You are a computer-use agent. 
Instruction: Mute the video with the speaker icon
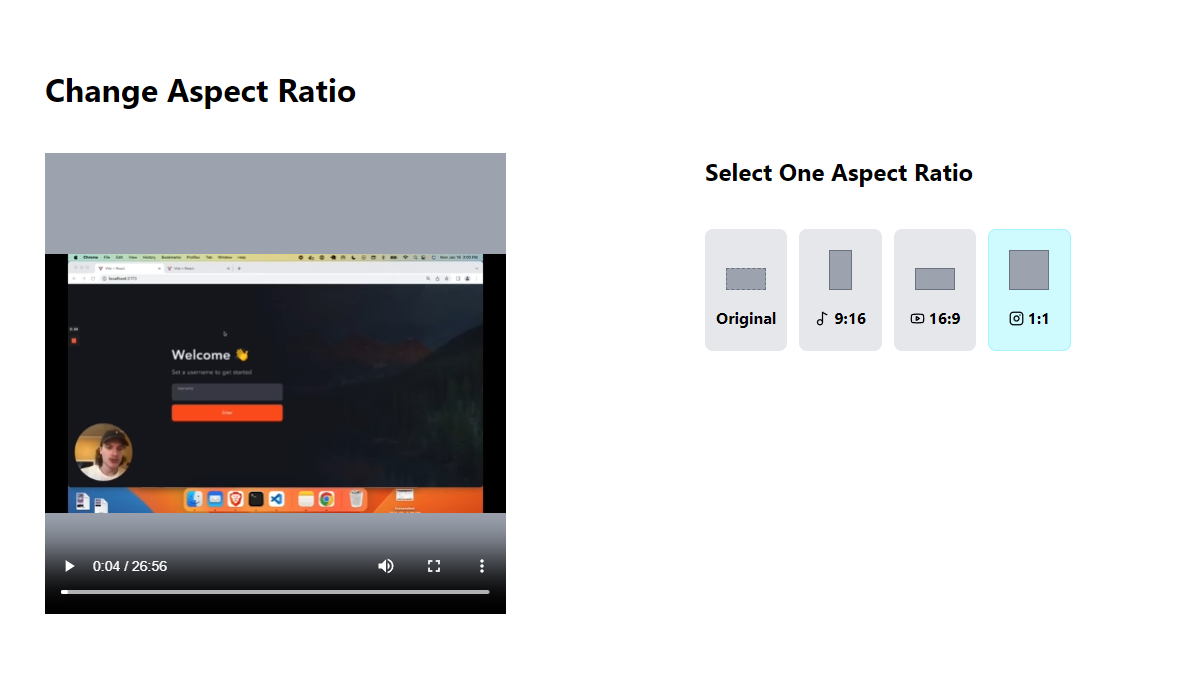(386, 566)
